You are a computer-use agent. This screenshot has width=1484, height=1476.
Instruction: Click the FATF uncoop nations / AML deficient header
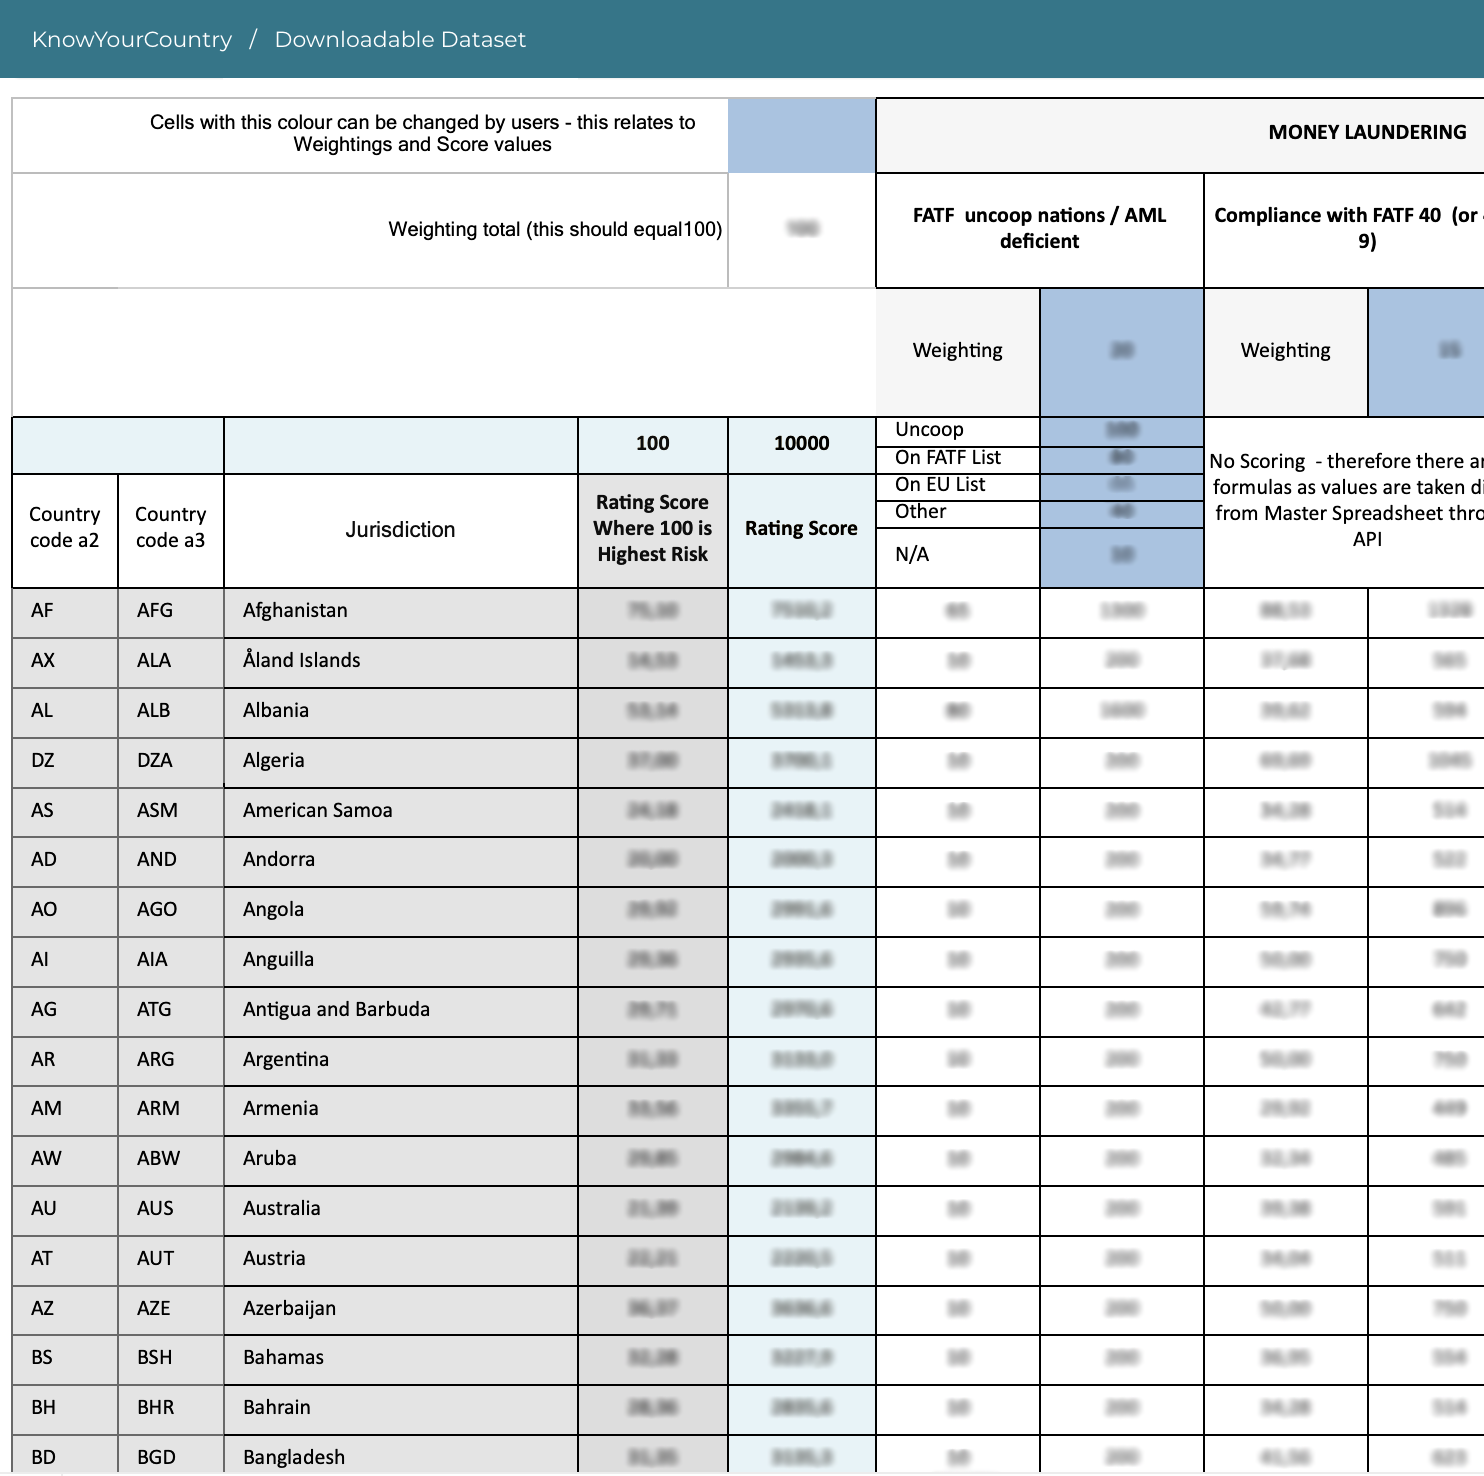[x=1040, y=230]
